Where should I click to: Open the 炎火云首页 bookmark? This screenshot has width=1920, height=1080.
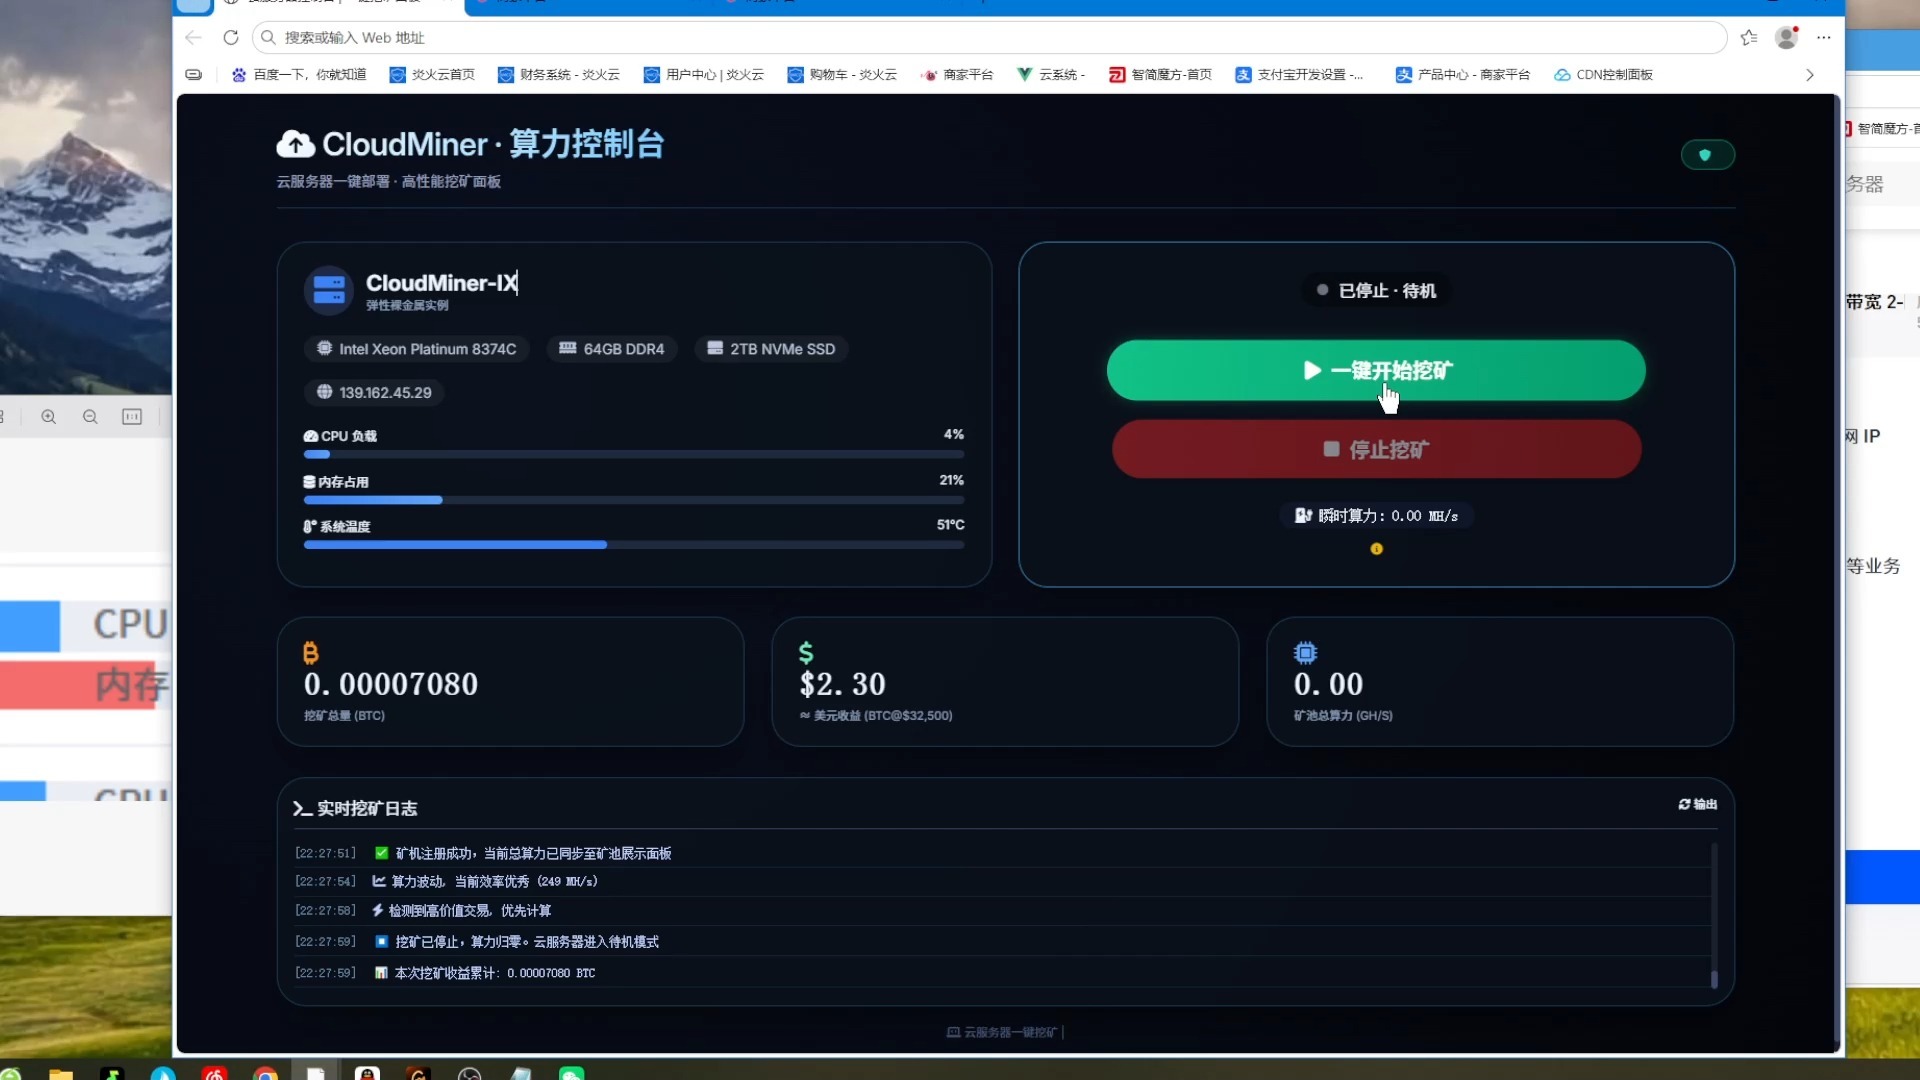432,75
